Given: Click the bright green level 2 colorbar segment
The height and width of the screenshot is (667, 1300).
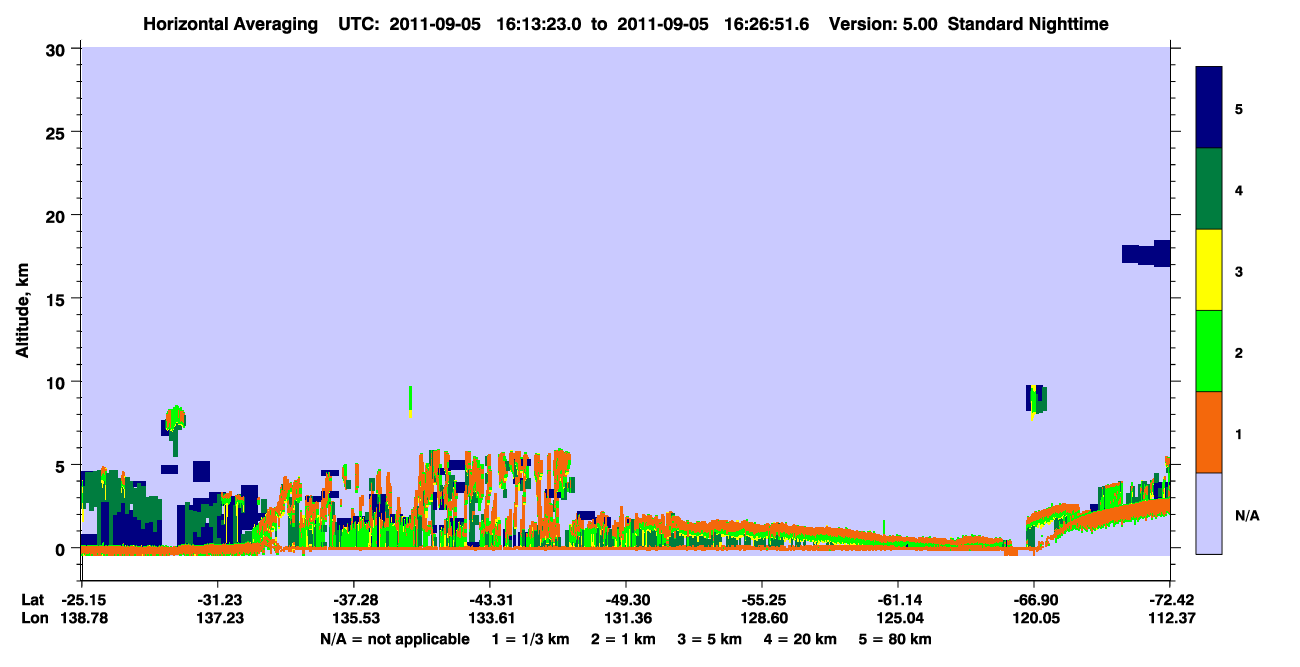Looking at the screenshot, I should [x=1209, y=351].
